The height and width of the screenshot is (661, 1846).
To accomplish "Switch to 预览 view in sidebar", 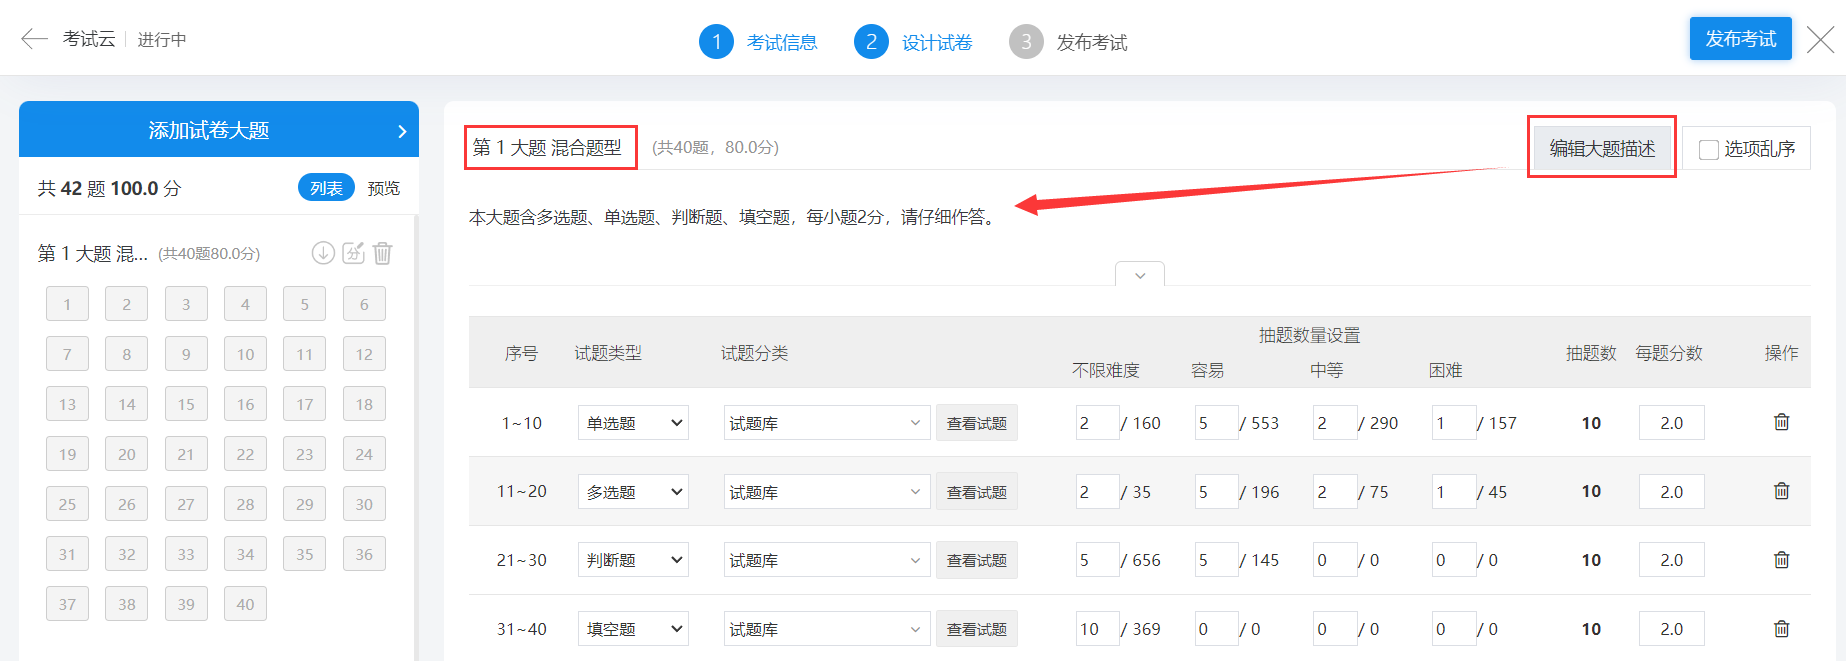I will pos(383,188).
